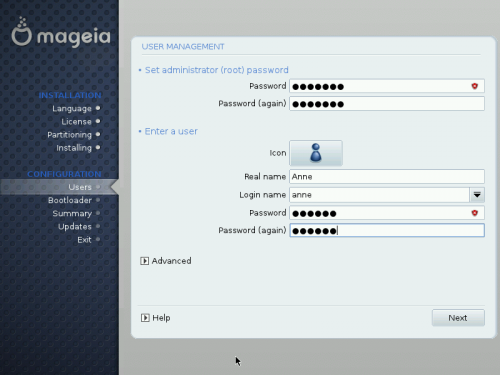Image resolution: width=500 pixels, height=375 pixels.
Task: Expand the Help section
Action: pos(155,318)
